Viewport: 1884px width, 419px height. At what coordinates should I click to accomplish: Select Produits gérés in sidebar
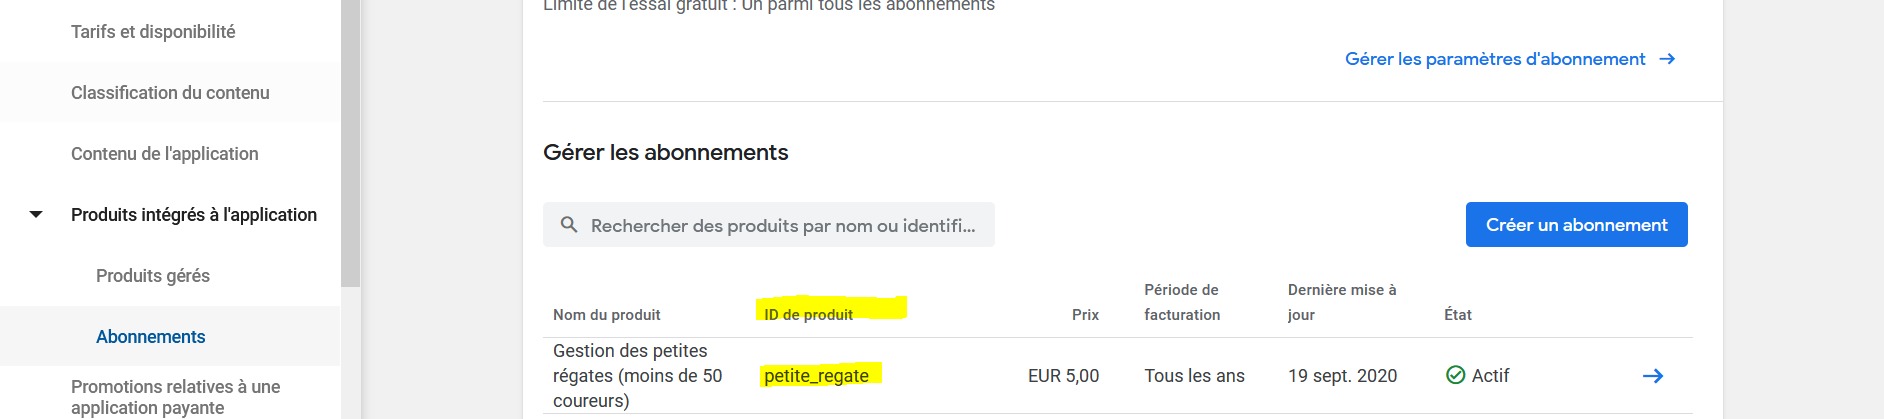tap(153, 276)
